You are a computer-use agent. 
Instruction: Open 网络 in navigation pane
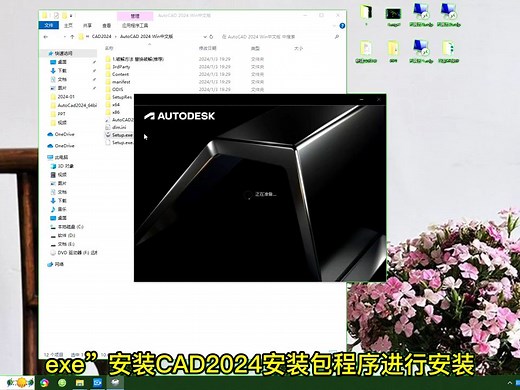55,264
